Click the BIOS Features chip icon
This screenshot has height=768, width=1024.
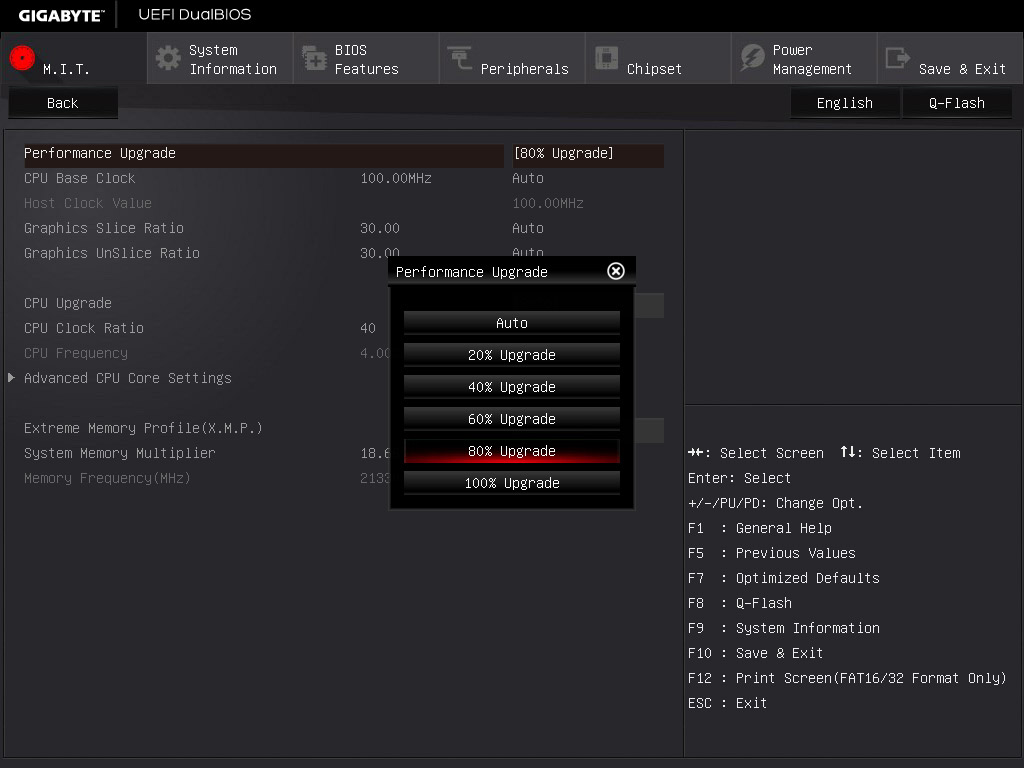click(314, 58)
